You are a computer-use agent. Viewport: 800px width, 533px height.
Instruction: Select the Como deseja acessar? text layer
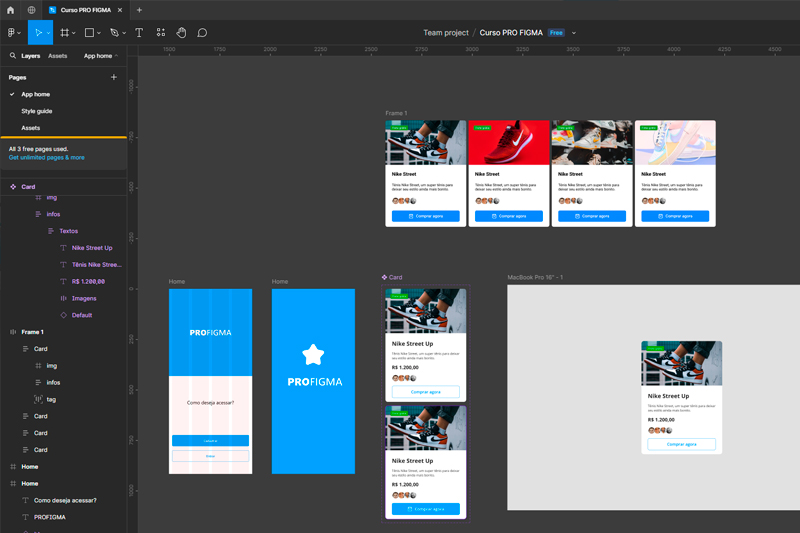point(63,500)
